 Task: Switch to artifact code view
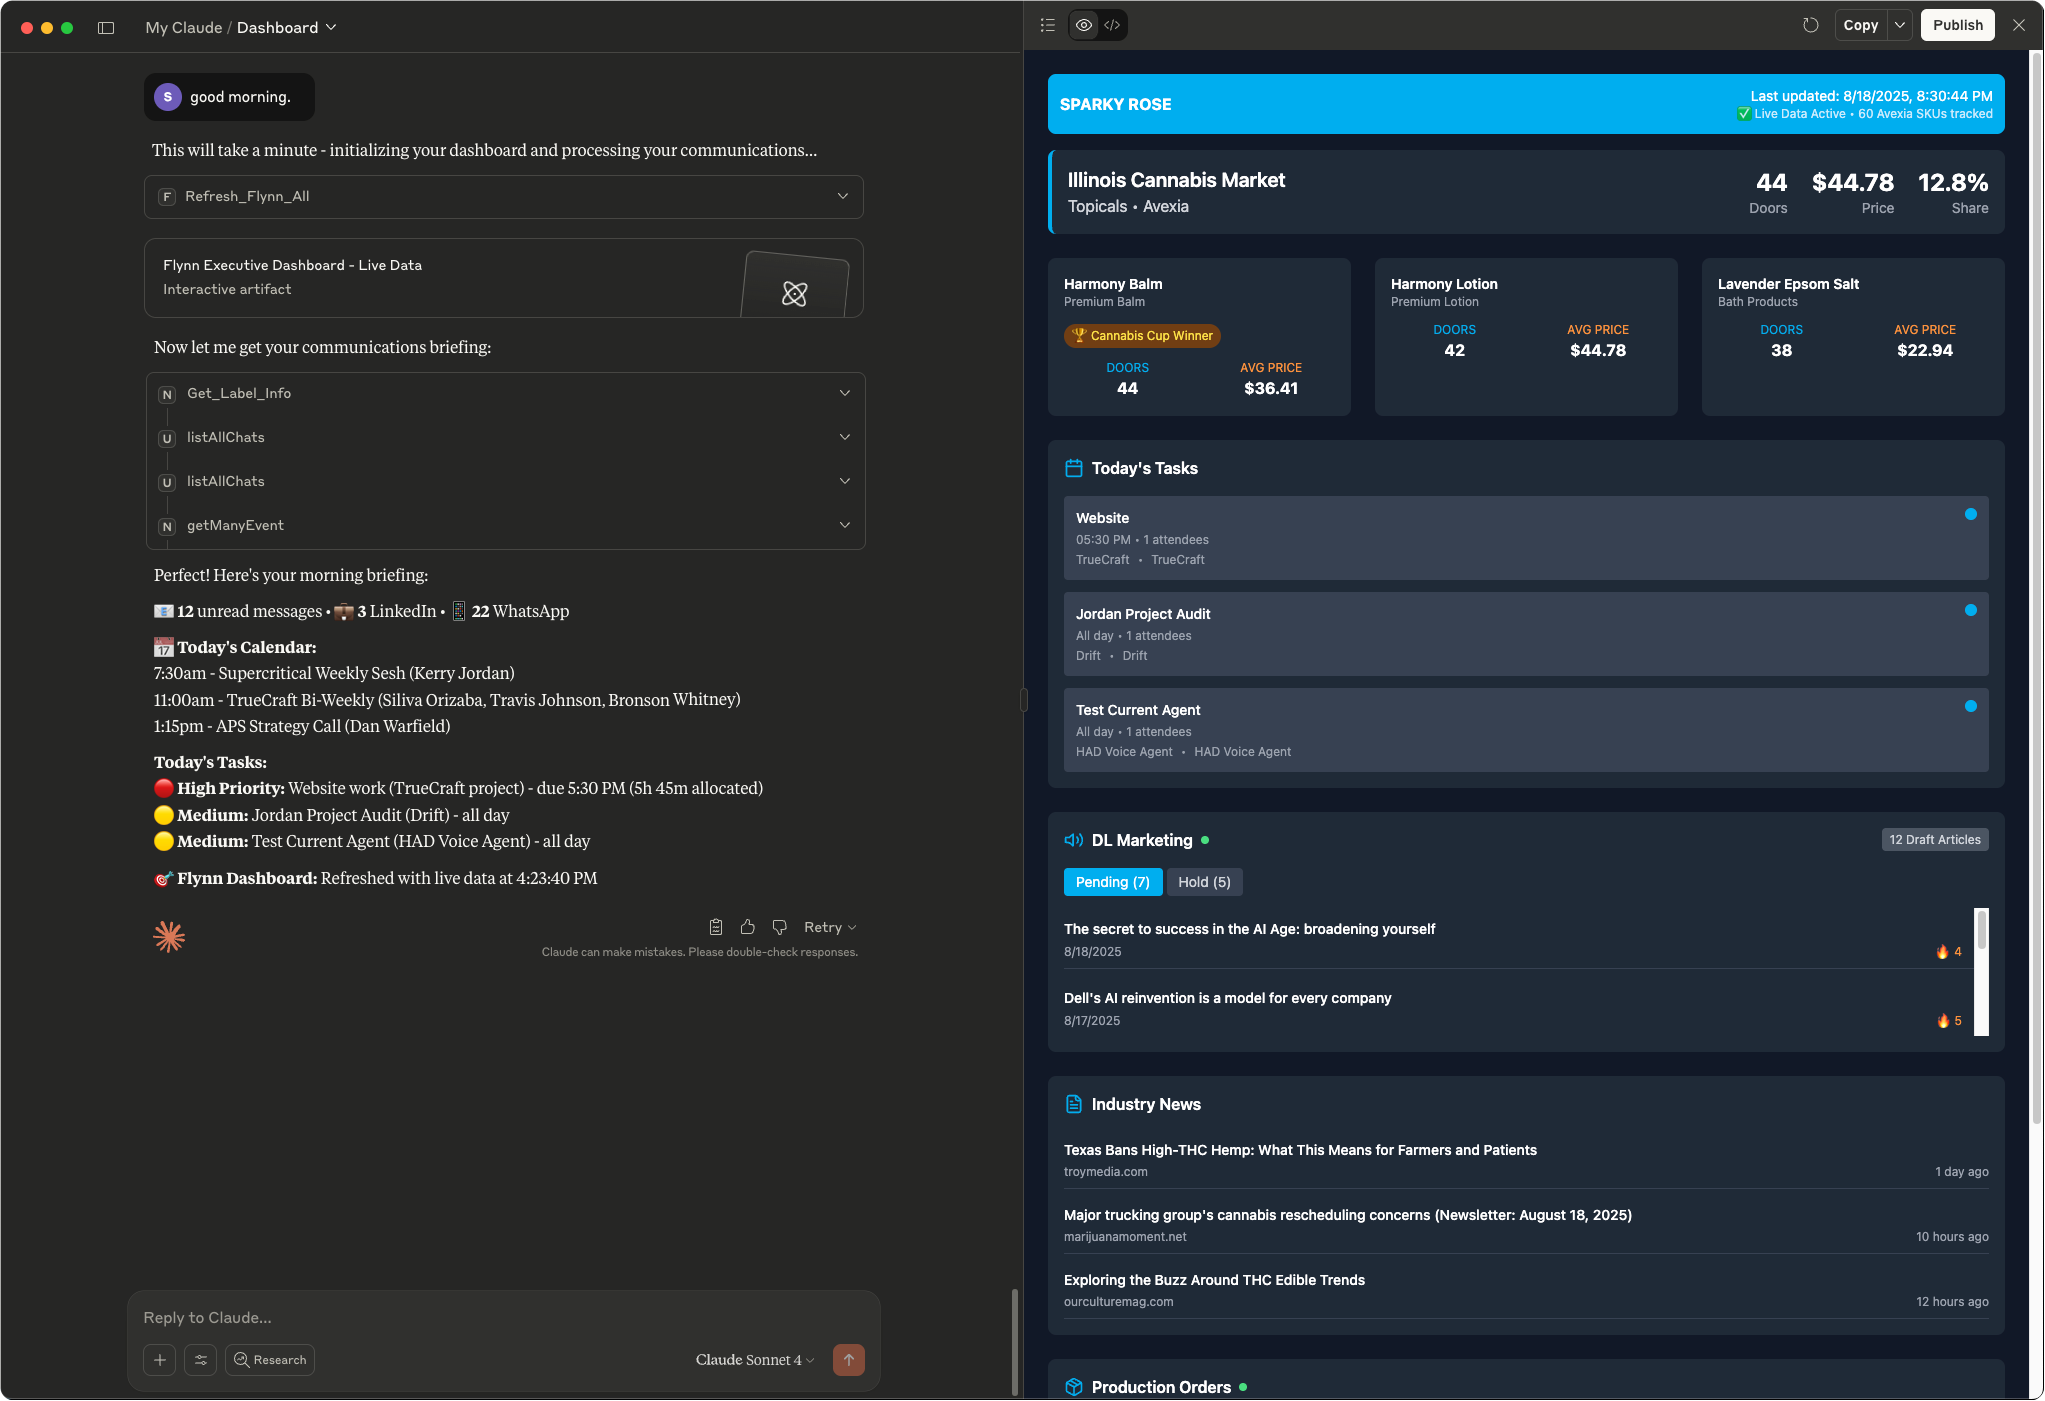click(x=1112, y=25)
